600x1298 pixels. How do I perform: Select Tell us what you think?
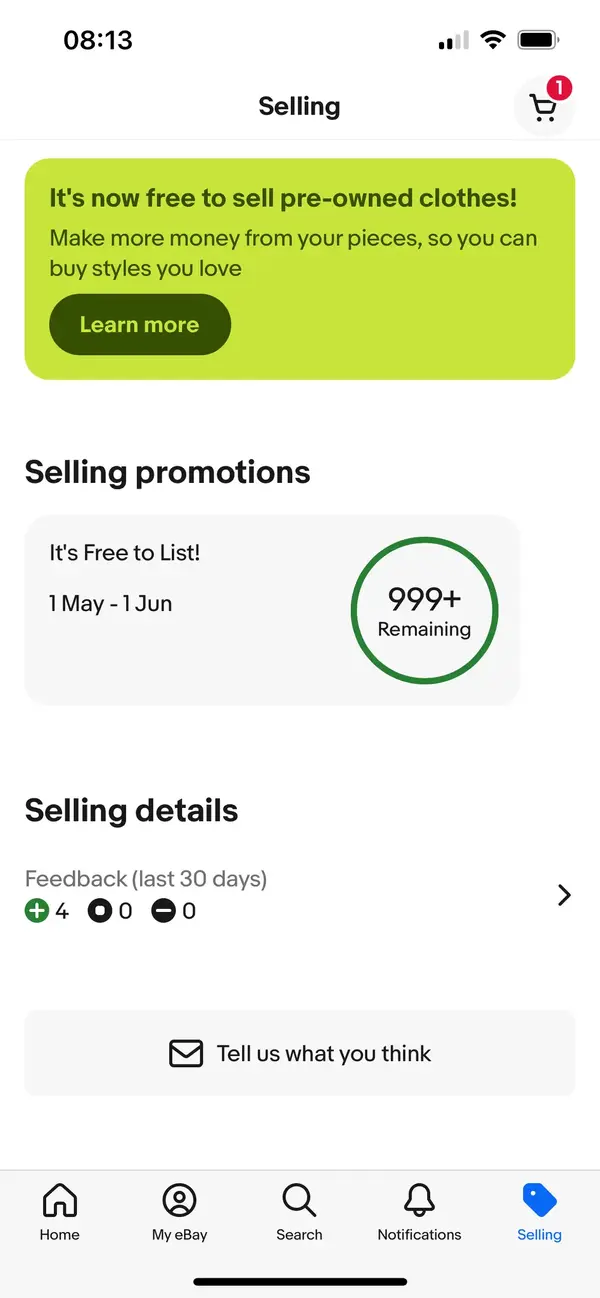(300, 1053)
